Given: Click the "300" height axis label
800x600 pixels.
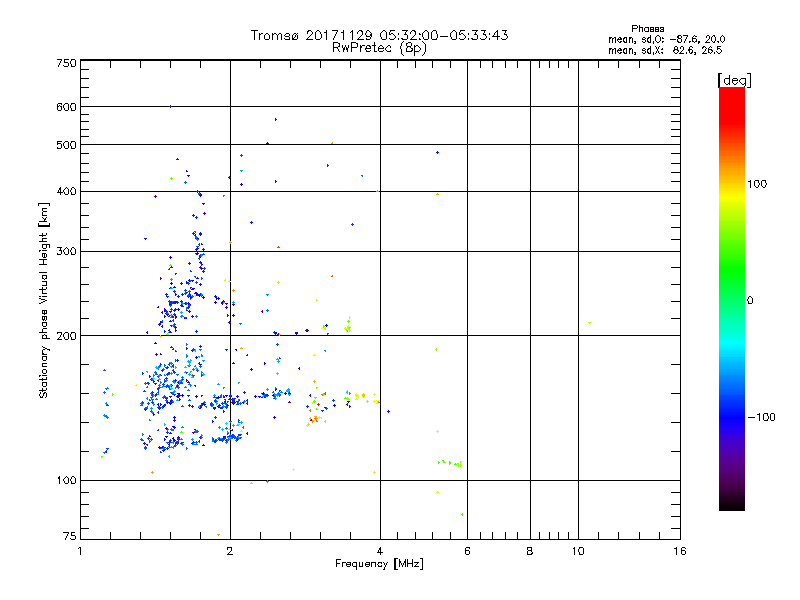Looking at the screenshot, I should click(66, 251).
